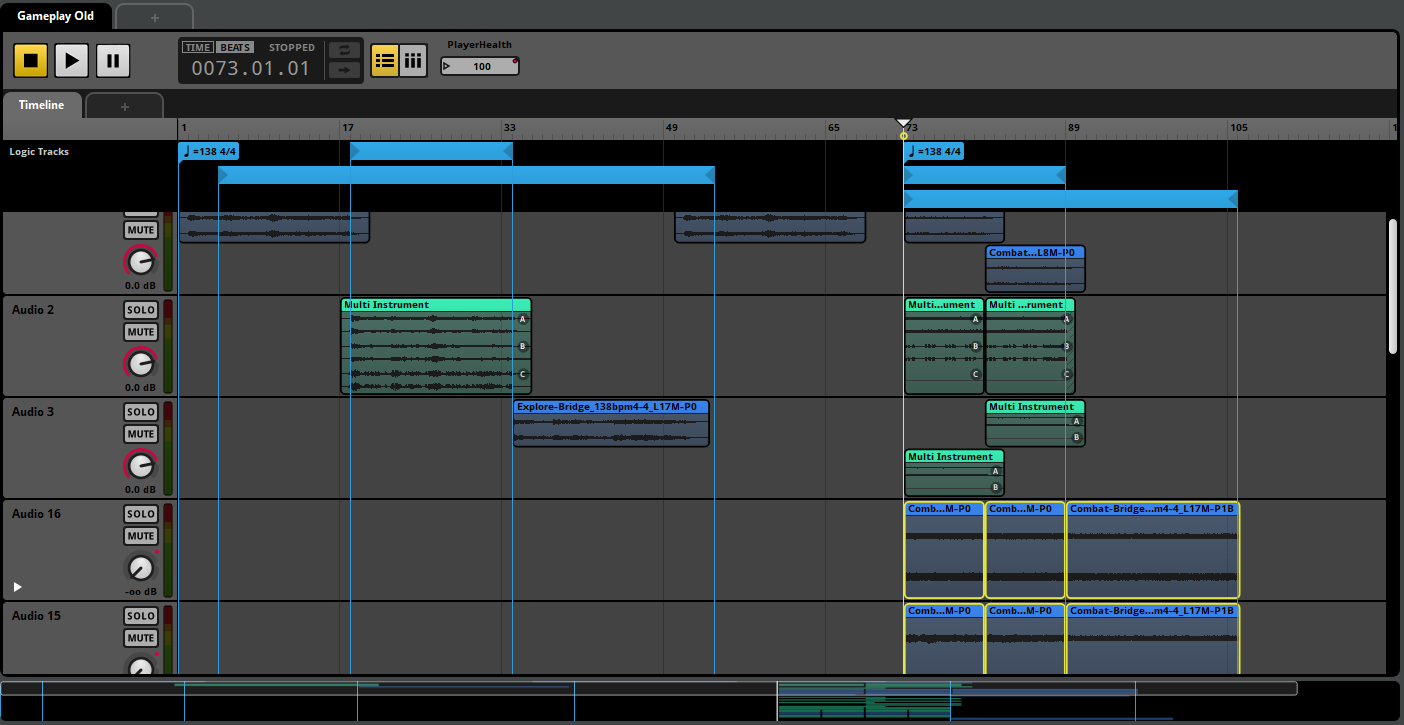Solo the Audio 15 track
This screenshot has width=1404, height=725.
coord(140,616)
